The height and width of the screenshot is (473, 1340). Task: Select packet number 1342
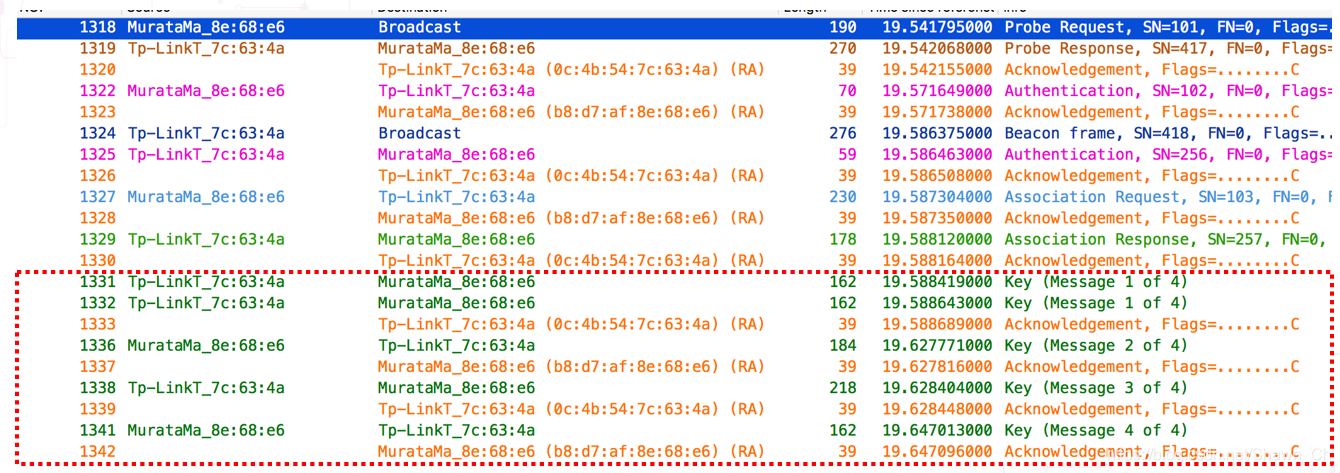pyautogui.click(x=98, y=451)
